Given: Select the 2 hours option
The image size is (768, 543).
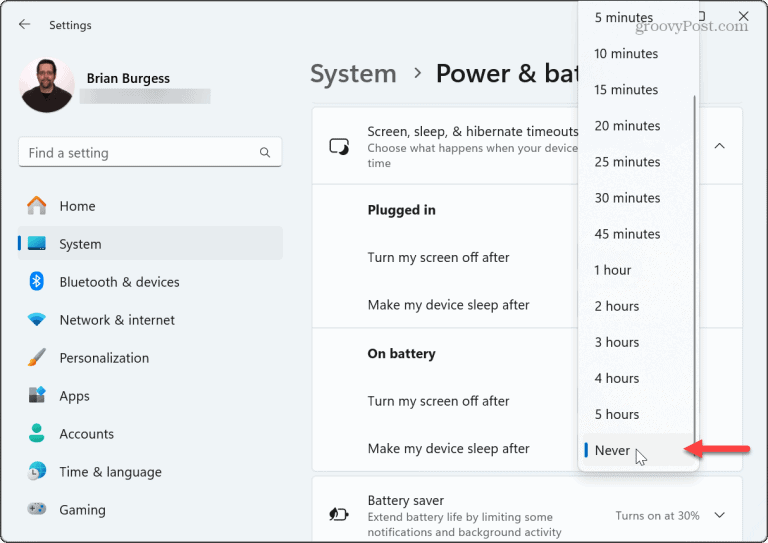Looking at the screenshot, I should (638, 307).
